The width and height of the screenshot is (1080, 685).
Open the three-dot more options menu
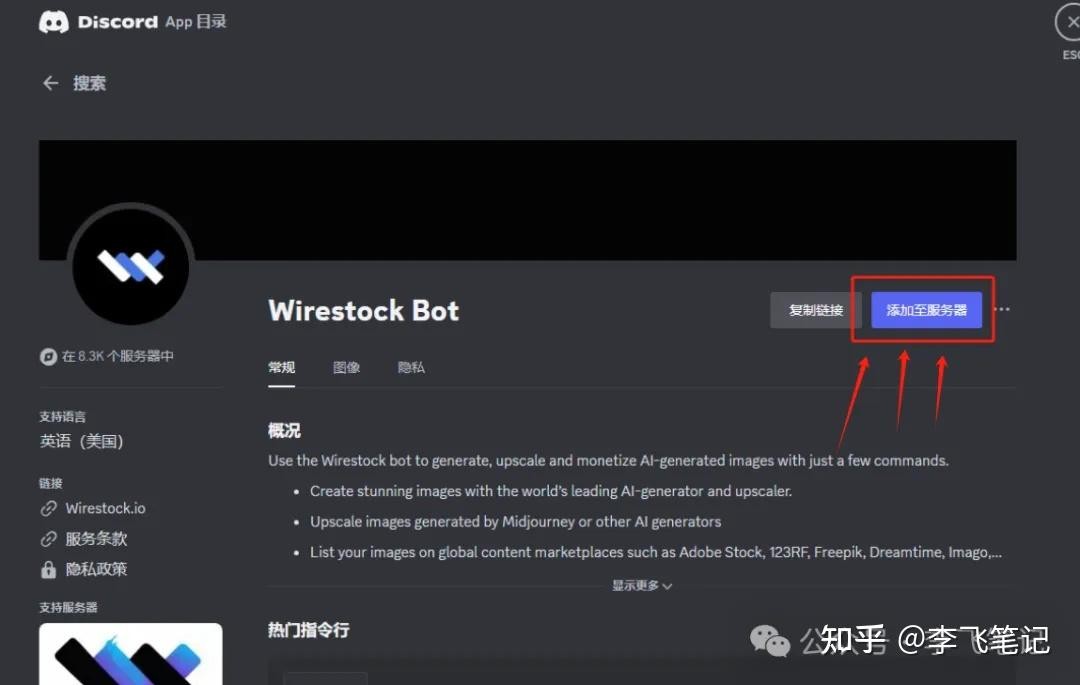1002,310
